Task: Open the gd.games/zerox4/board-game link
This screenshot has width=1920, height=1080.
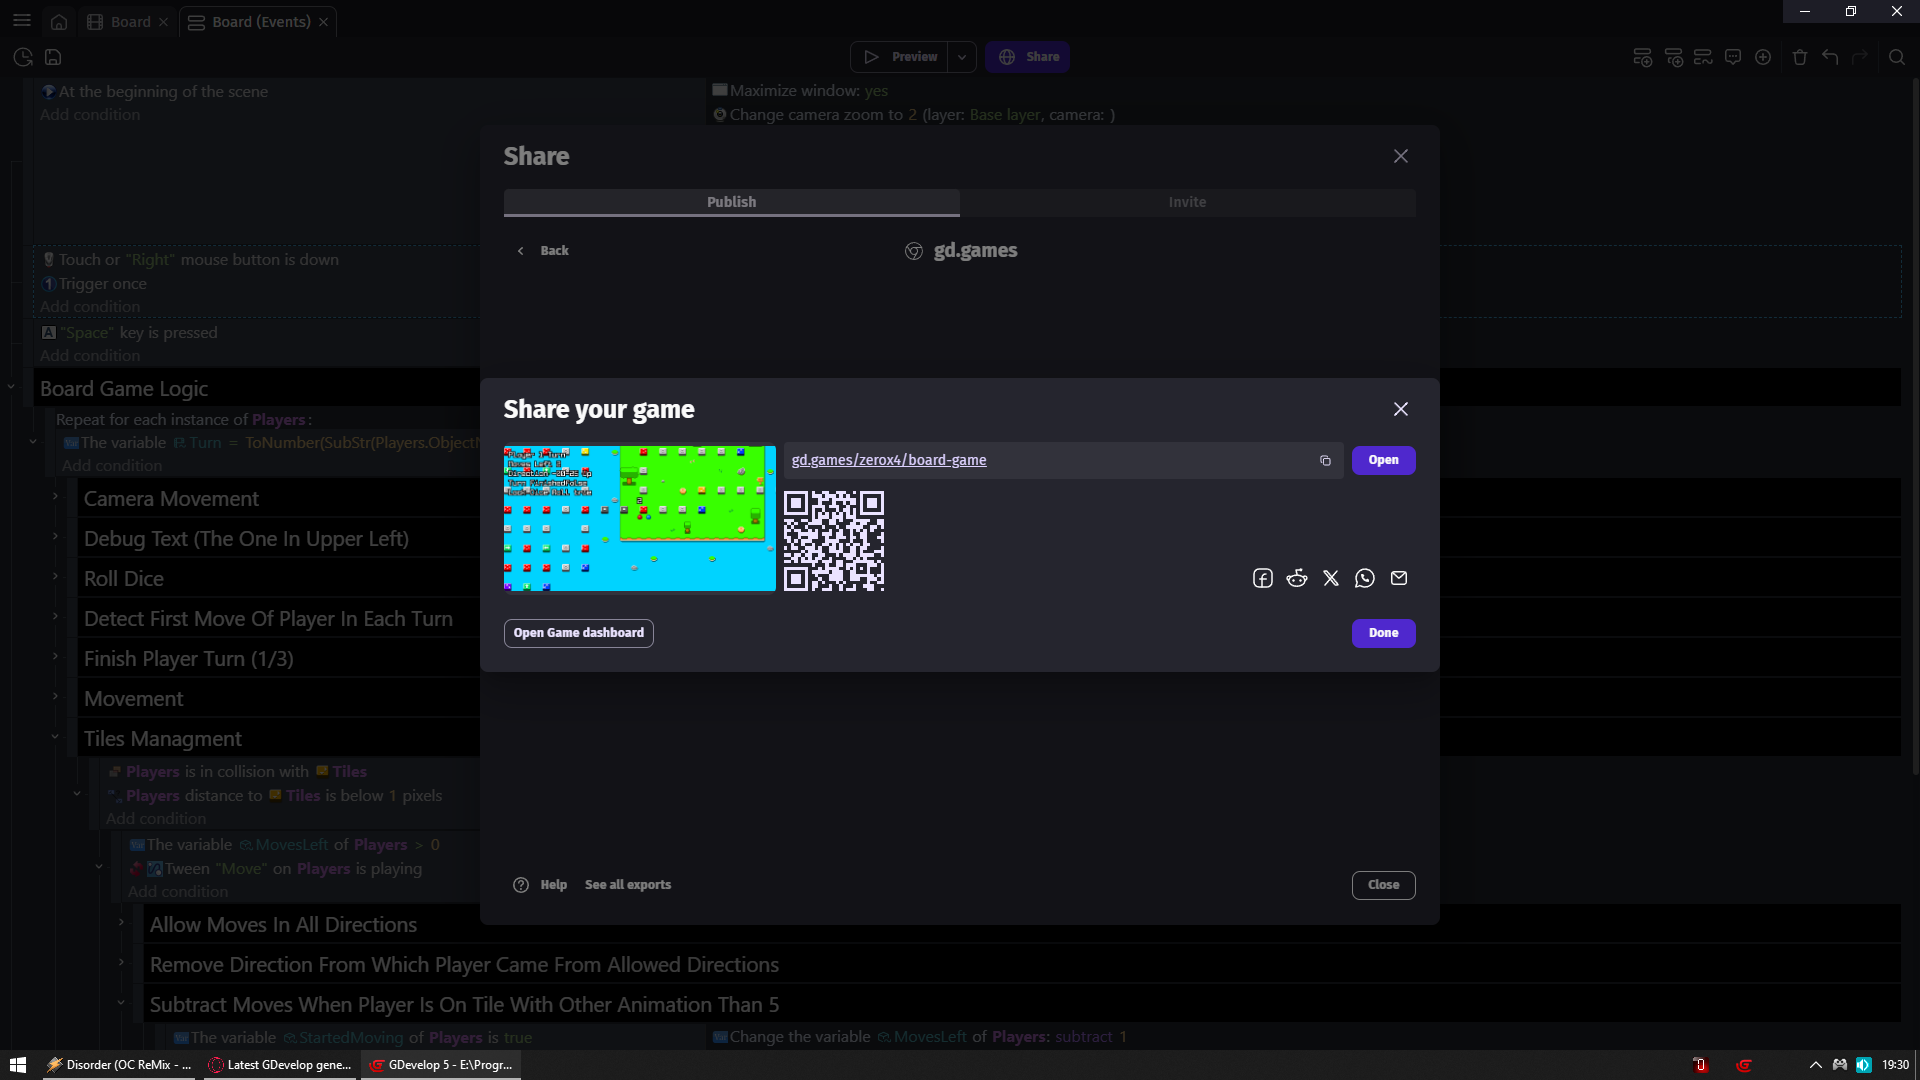Action: pyautogui.click(x=889, y=460)
